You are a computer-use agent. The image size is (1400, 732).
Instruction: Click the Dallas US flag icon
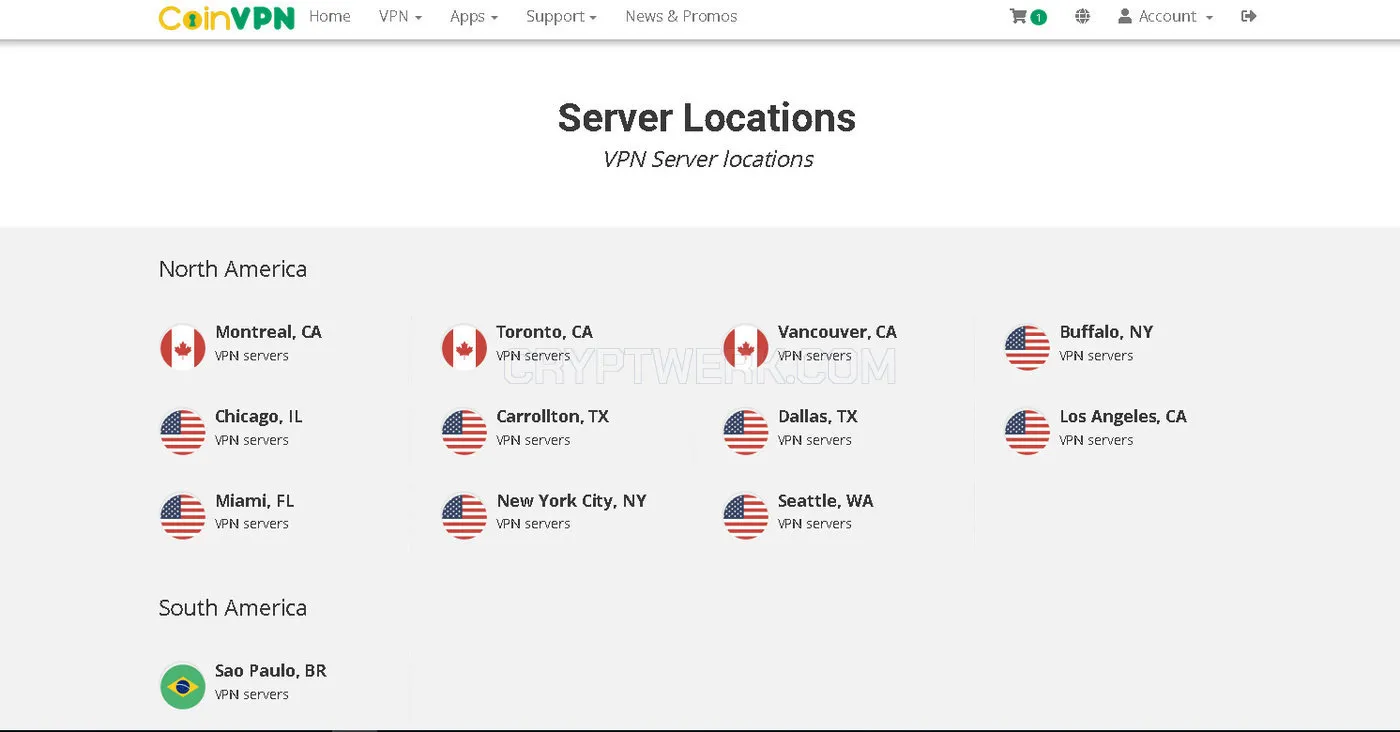click(746, 432)
